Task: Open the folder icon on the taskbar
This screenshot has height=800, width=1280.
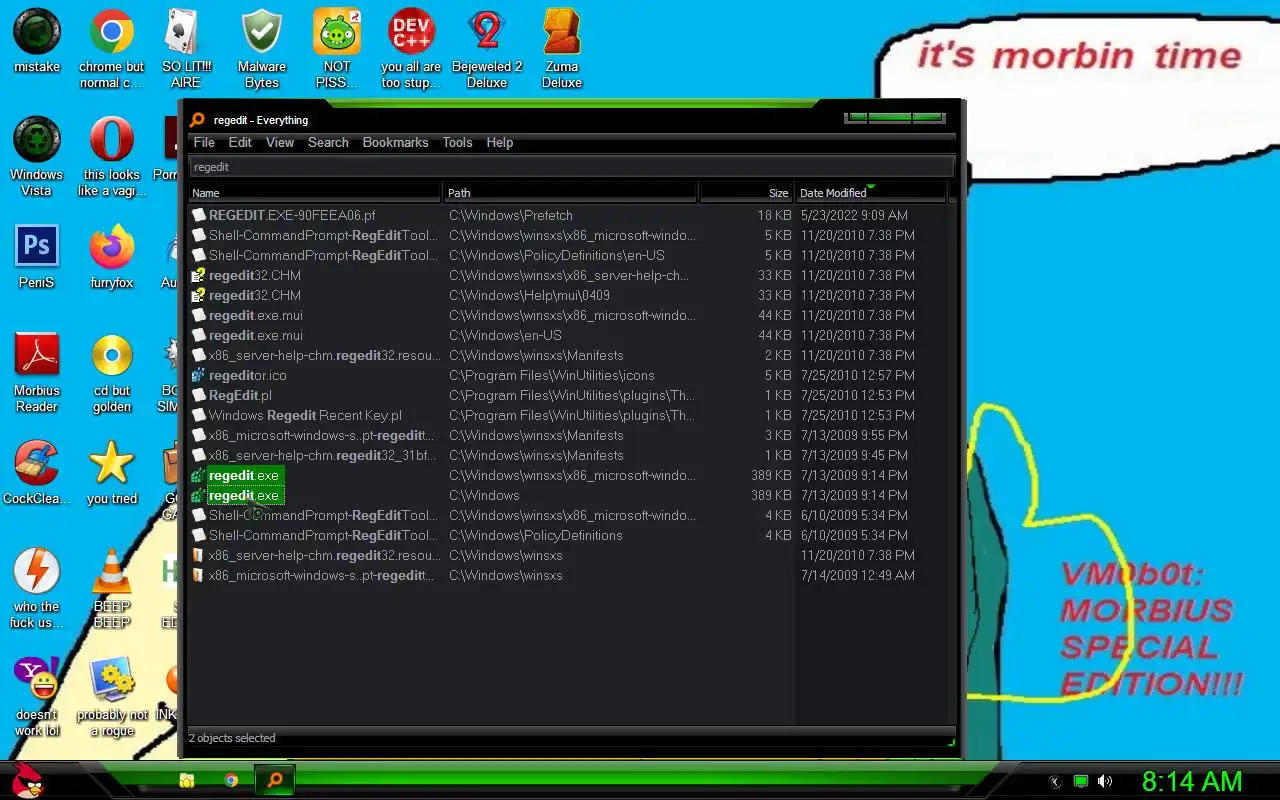Action: pos(187,780)
